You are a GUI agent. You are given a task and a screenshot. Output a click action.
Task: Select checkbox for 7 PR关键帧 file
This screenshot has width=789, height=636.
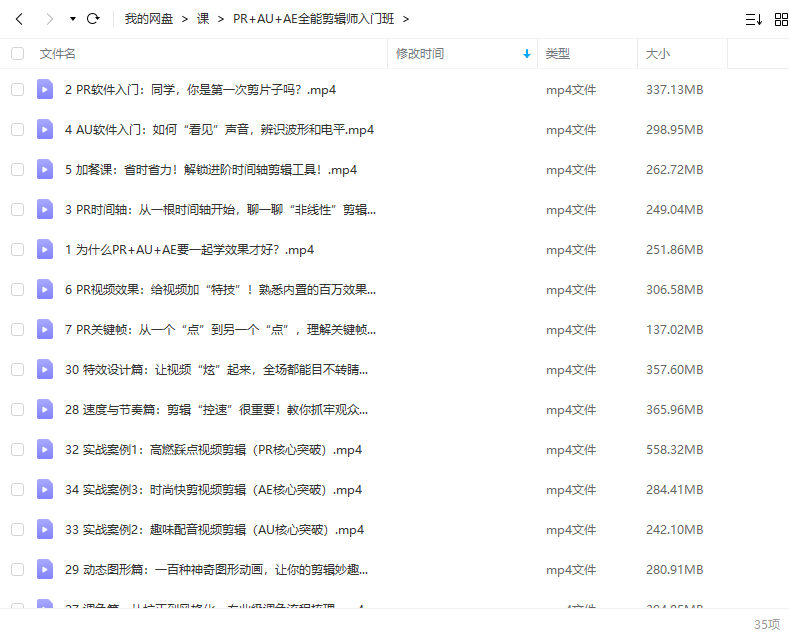pos(17,330)
